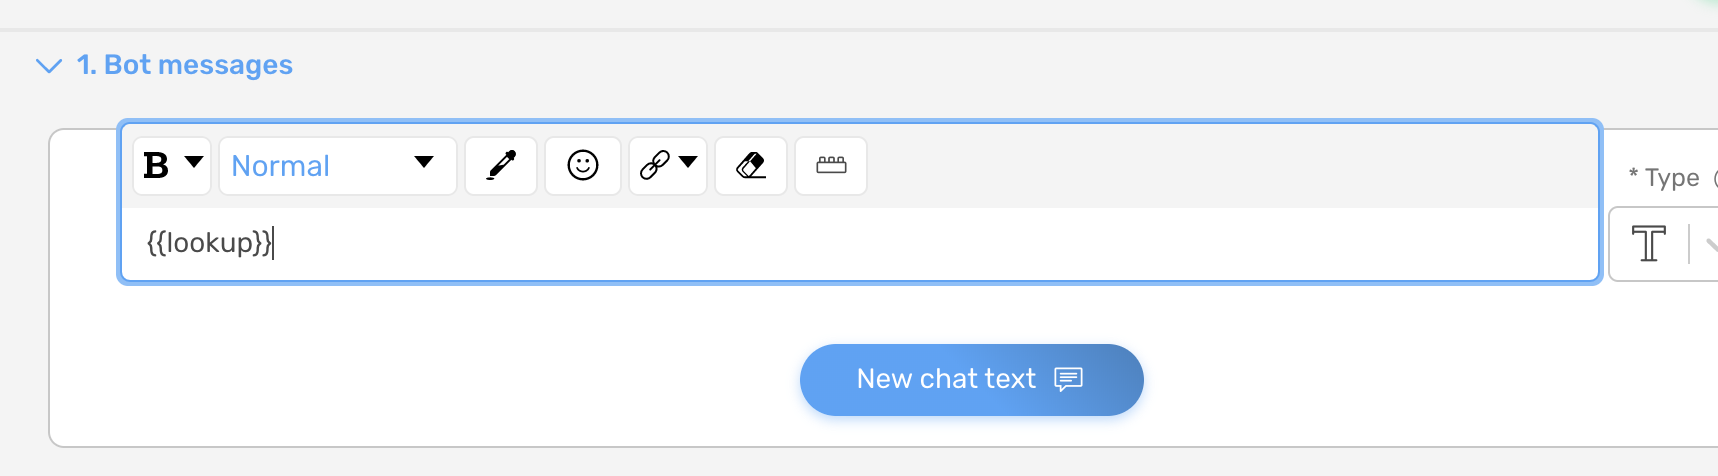Click the empty card area left of New chat text
The height and width of the screenshot is (476, 1718).
pos(400,380)
